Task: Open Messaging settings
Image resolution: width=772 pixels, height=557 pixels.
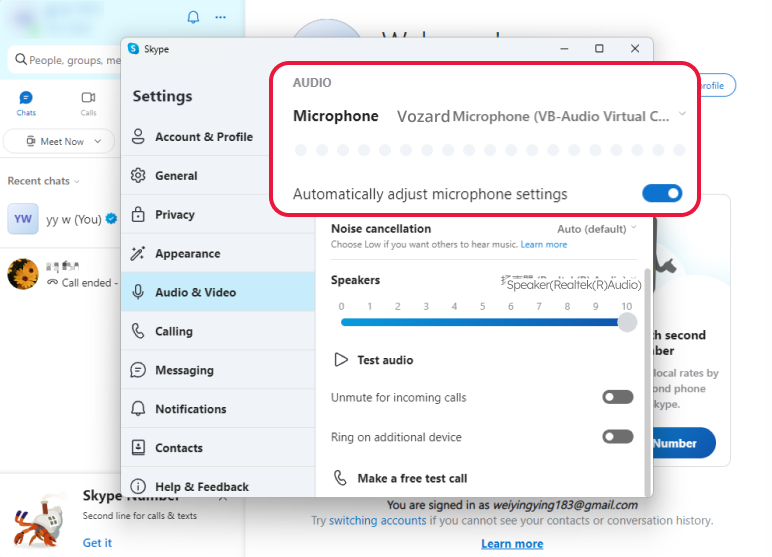Action: tap(218, 370)
